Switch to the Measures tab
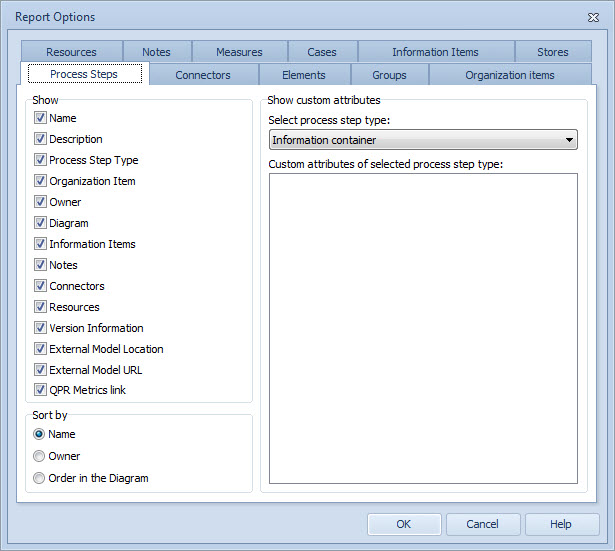Screen dimensions: 615x551 239,52
